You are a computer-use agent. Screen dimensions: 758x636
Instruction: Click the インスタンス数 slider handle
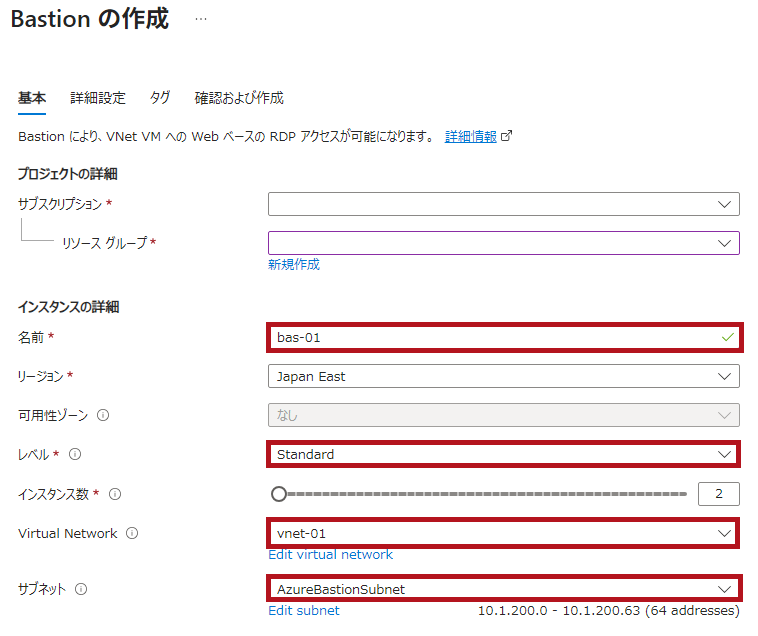pos(279,494)
